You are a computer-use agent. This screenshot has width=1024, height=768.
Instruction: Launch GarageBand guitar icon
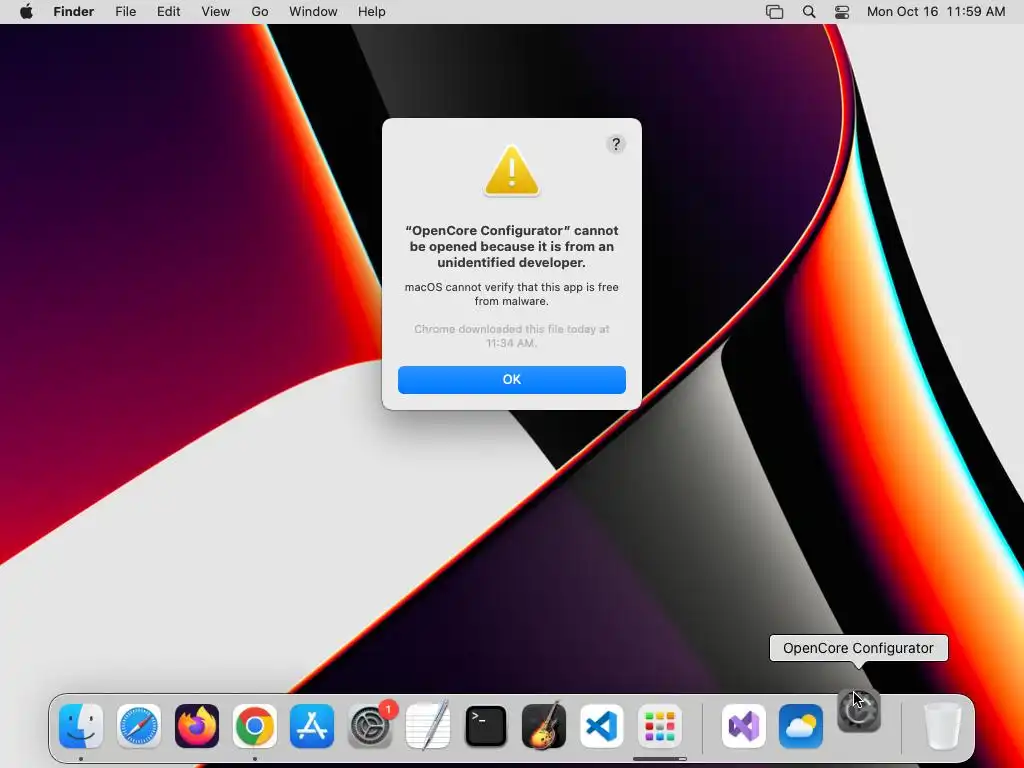(544, 726)
